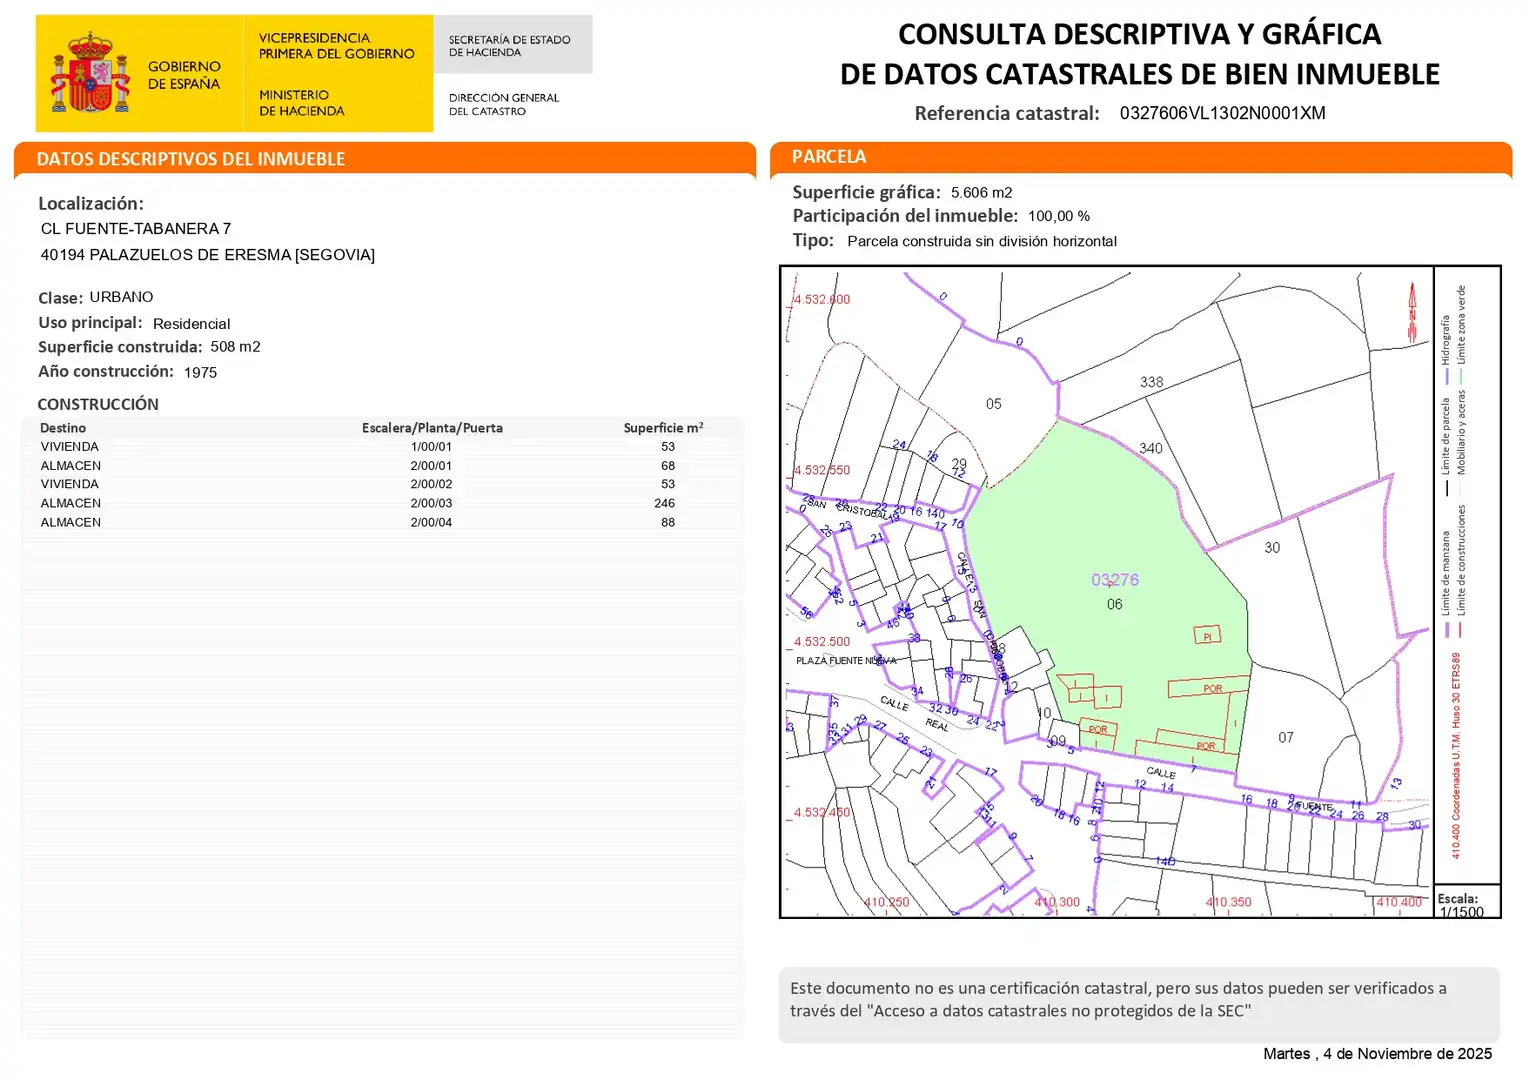Click the "4.532.550" coordinate label
Screen dimensions: 1529x1080
(822, 470)
